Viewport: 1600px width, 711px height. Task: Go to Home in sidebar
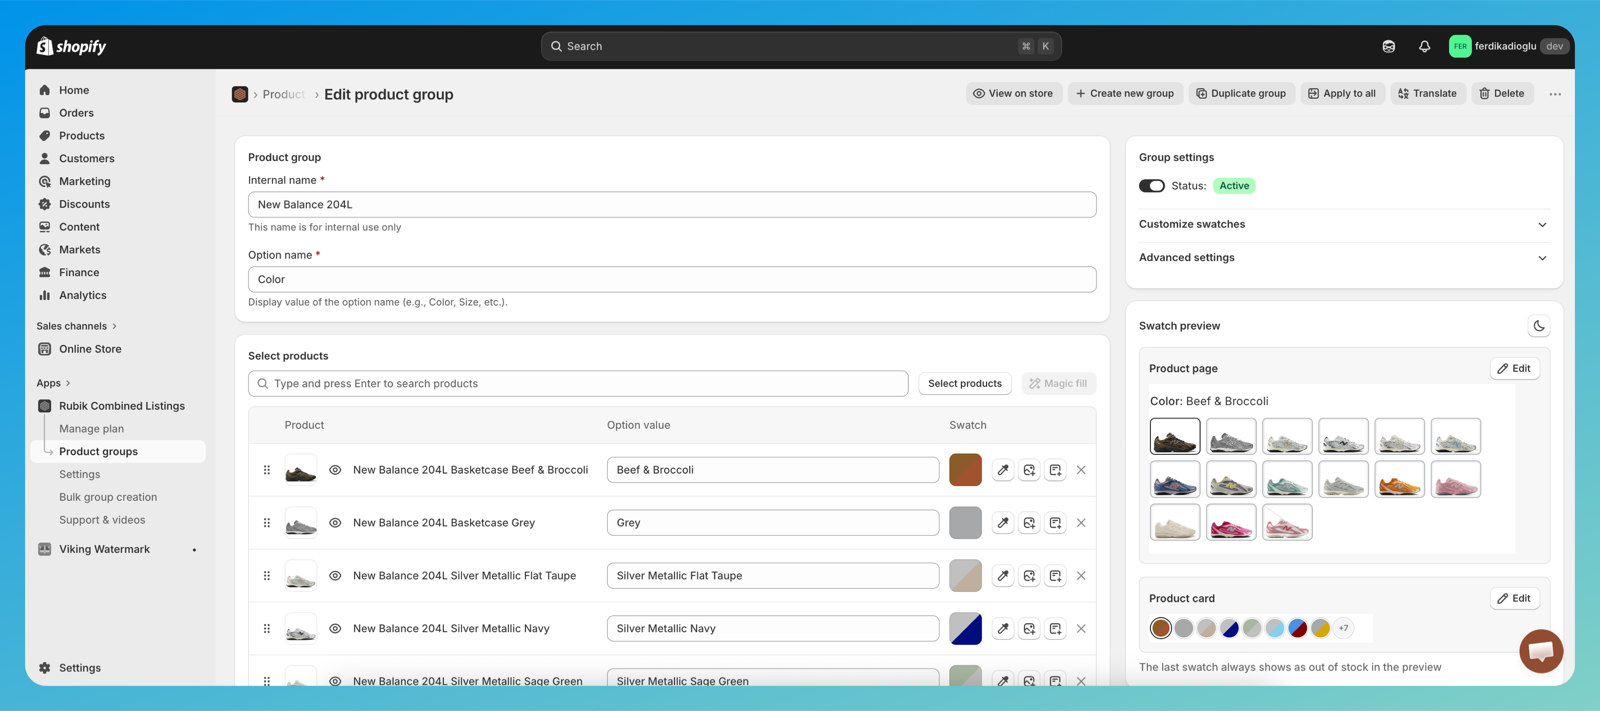tap(74, 90)
